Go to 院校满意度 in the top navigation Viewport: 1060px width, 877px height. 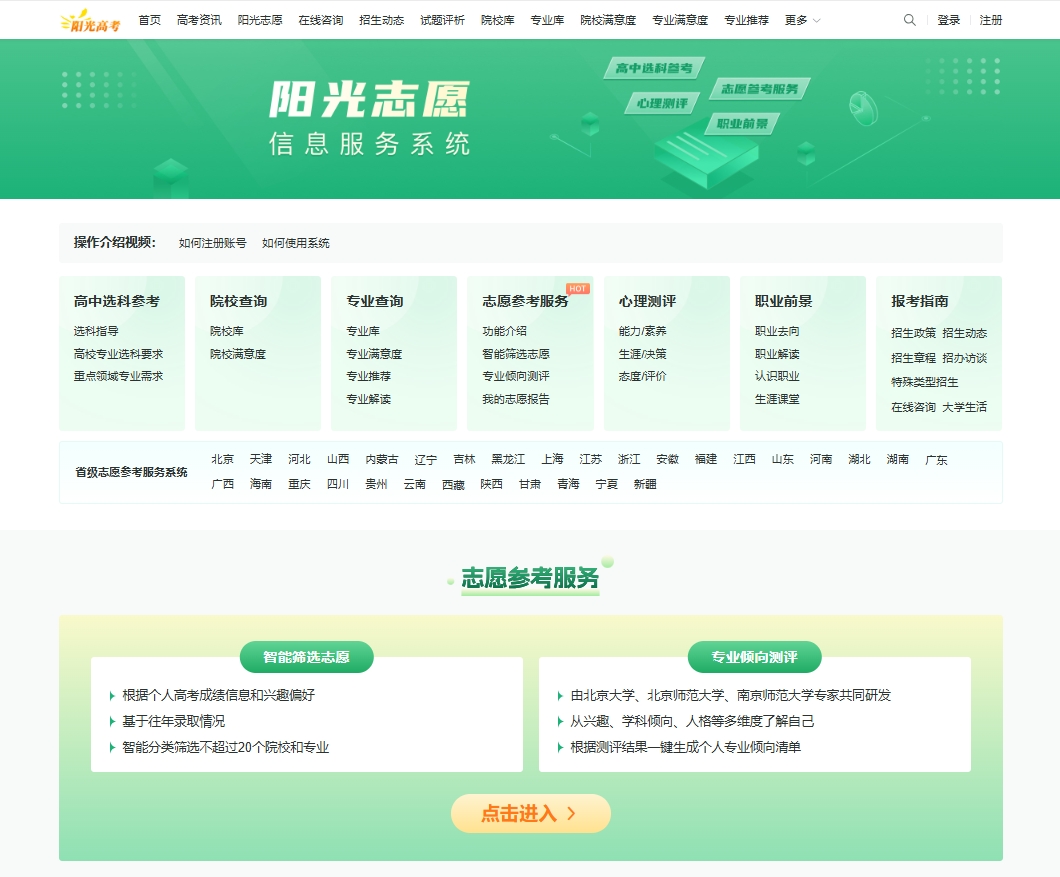pos(608,20)
